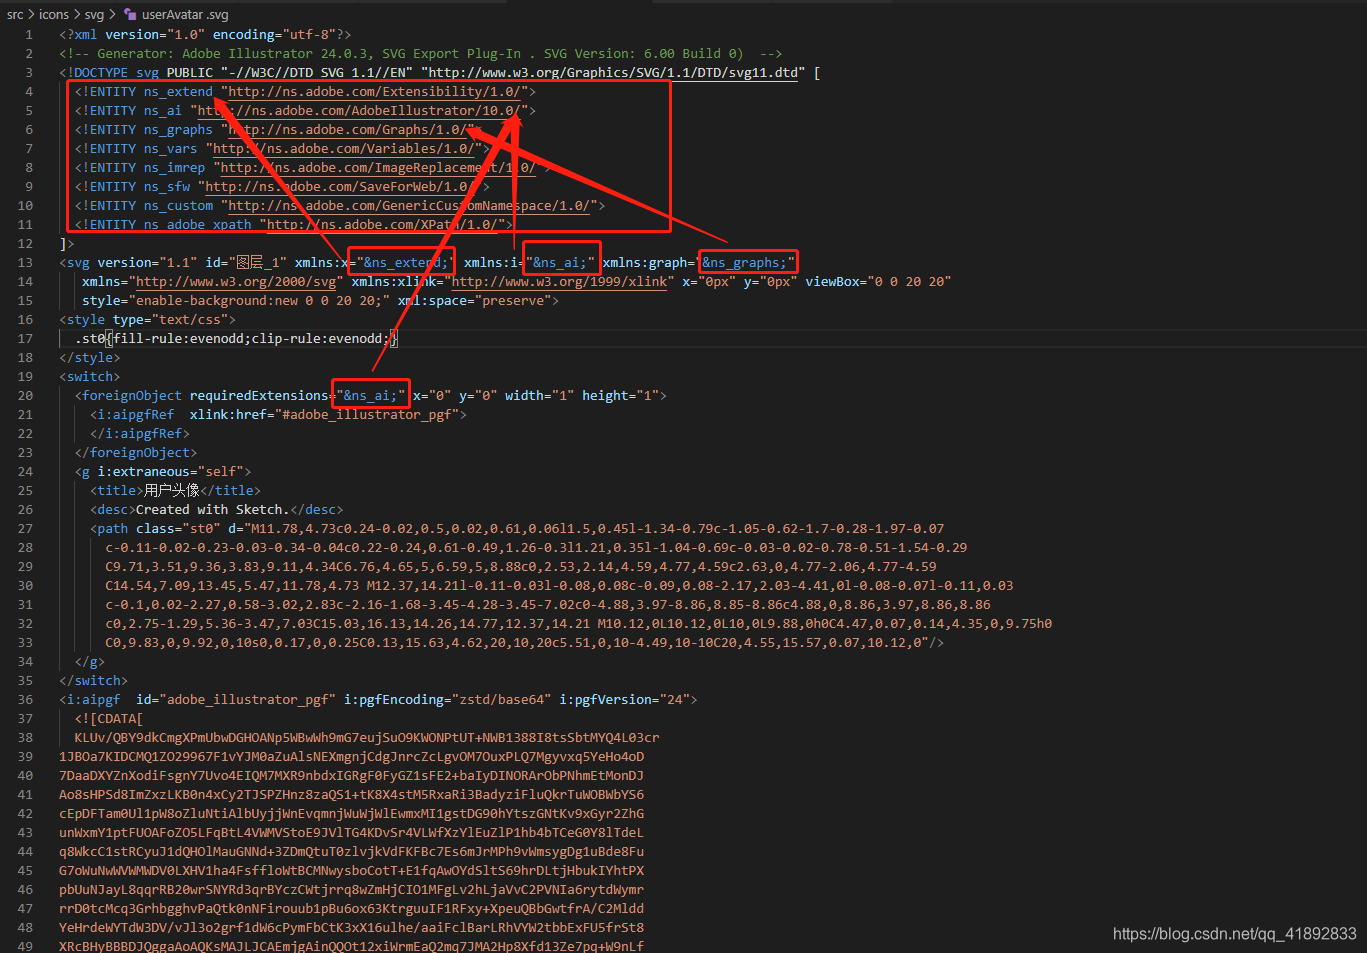Click the 'ns_extend' entity name
This screenshot has width=1367, height=953.
click(178, 92)
